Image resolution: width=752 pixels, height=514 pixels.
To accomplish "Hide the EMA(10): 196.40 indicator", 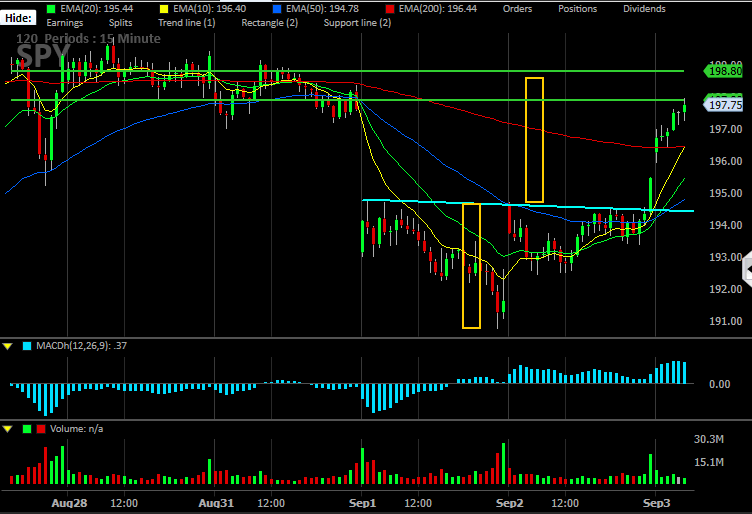I will [209, 9].
